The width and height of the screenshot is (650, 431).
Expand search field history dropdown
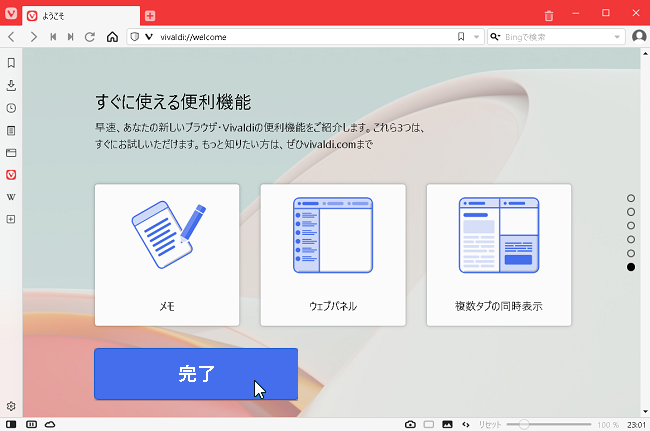click(x=617, y=37)
